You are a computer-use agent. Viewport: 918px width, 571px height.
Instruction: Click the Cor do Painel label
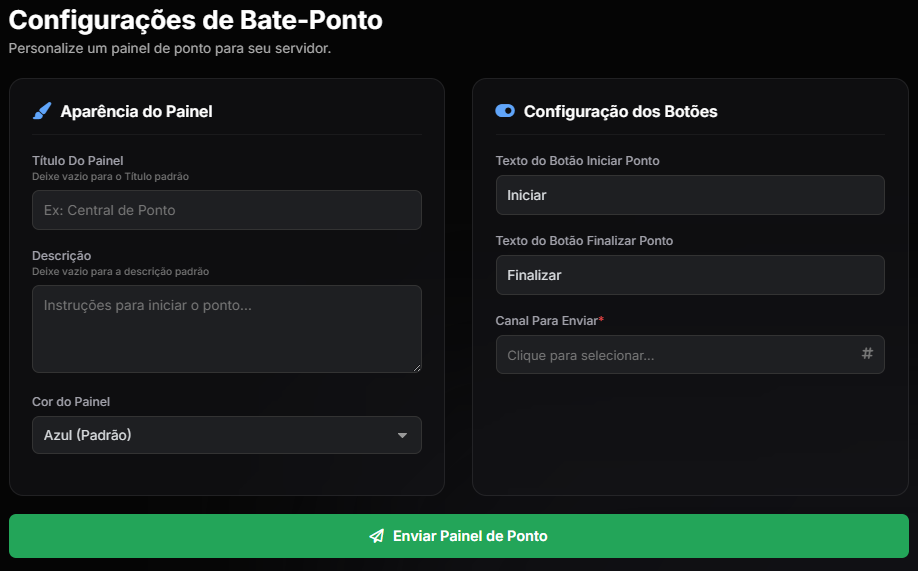[71, 401]
